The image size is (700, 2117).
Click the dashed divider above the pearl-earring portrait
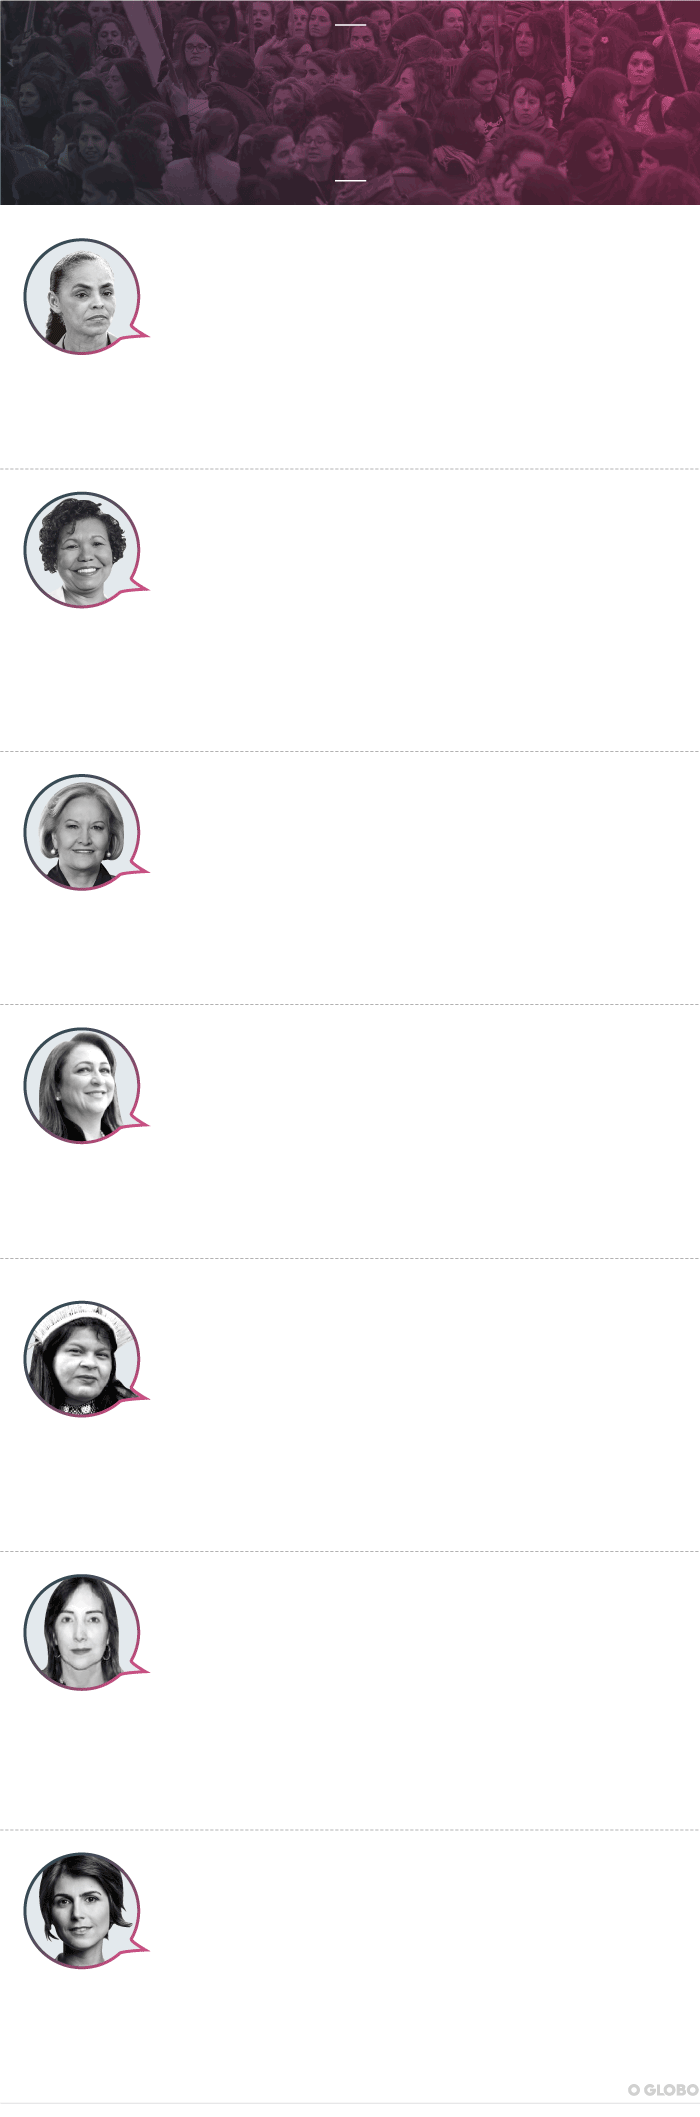click(x=350, y=751)
